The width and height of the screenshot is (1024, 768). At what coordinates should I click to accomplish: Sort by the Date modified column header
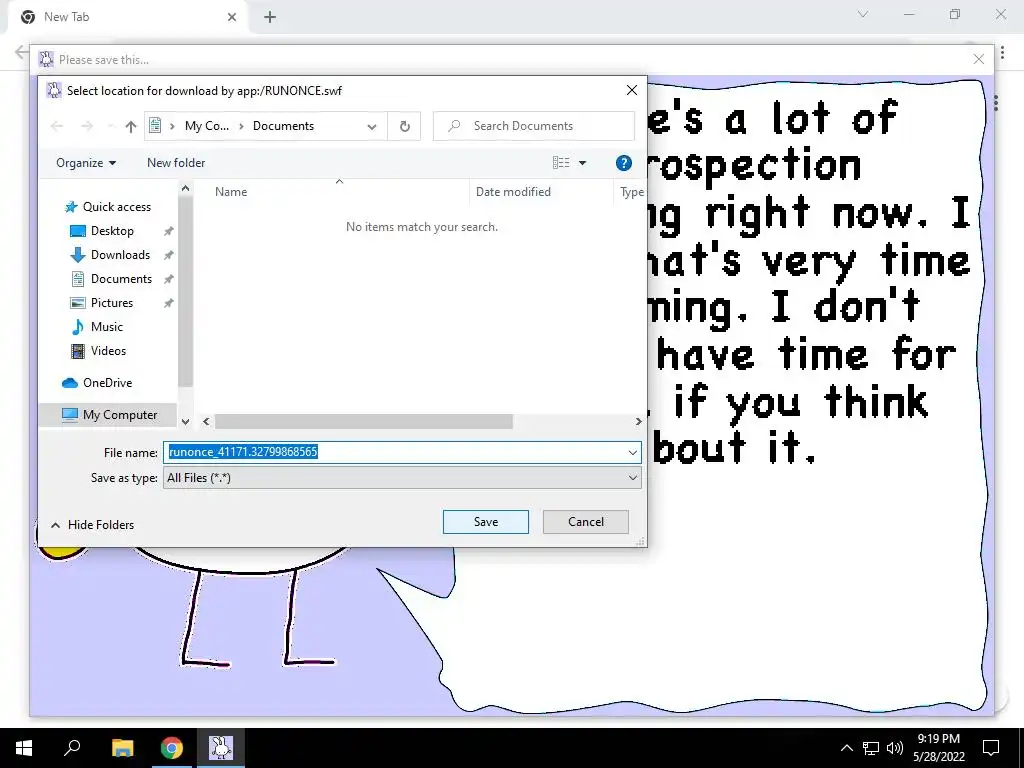pyautogui.click(x=513, y=192)
